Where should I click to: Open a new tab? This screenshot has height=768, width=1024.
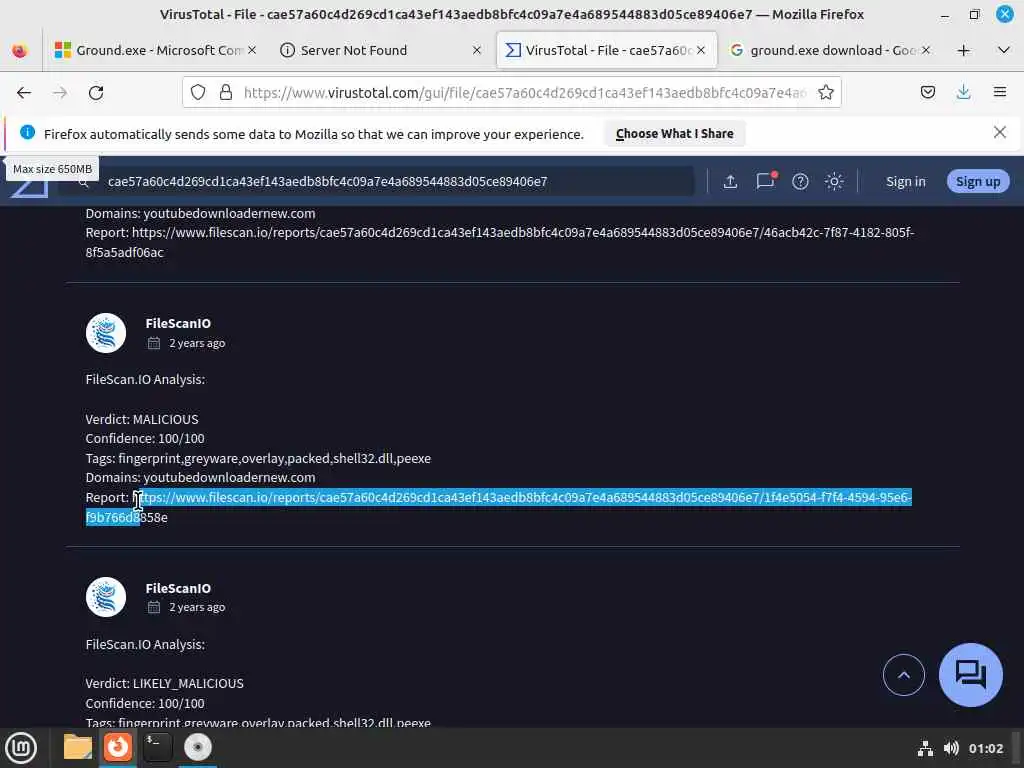[963, 50]
